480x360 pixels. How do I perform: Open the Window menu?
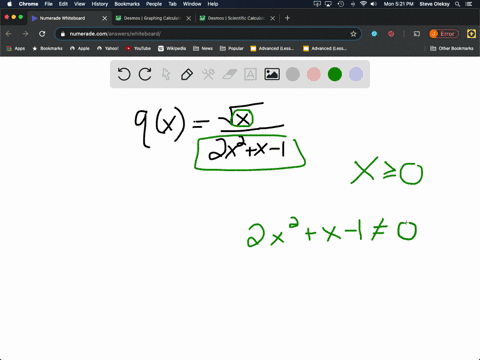coord(192,4)
